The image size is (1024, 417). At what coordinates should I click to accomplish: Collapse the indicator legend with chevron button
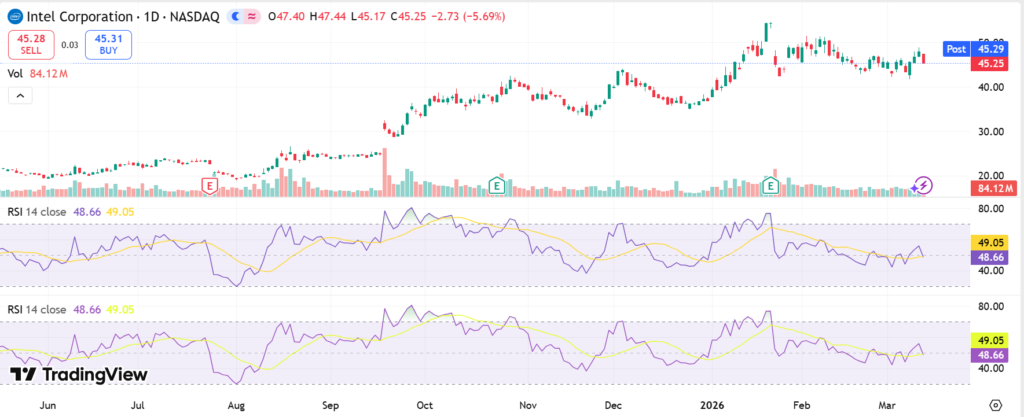pos(19,96)
